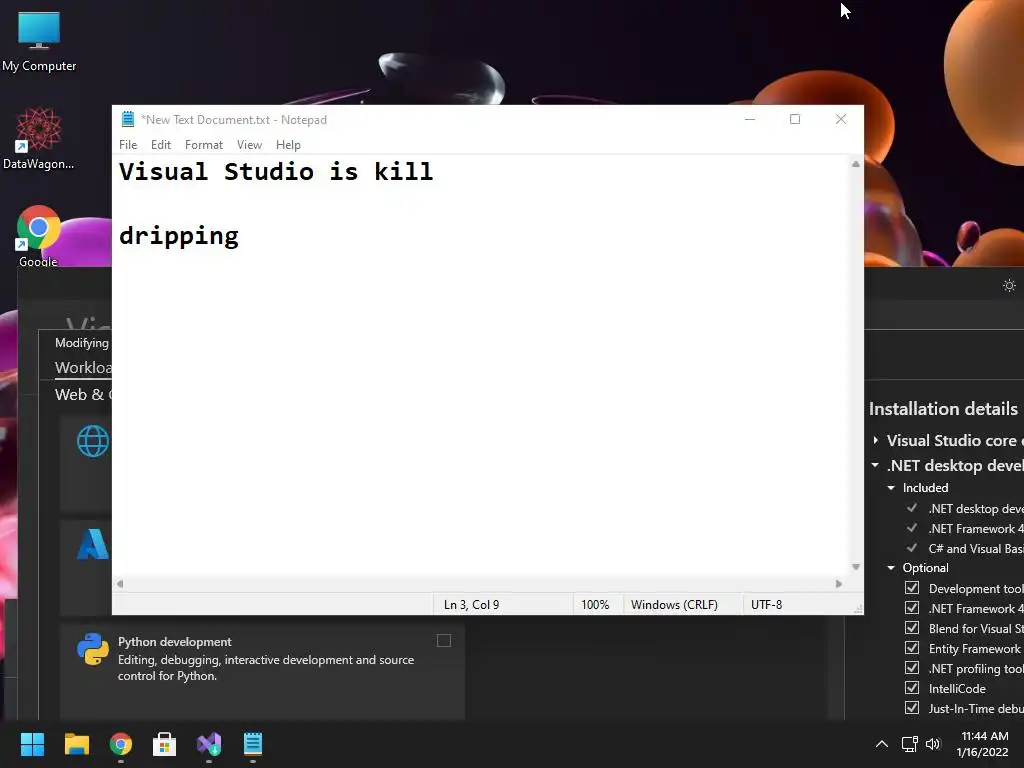Switch to Visual Studio Installer in taskbar

pyautogui.click(x=209, y=744)
